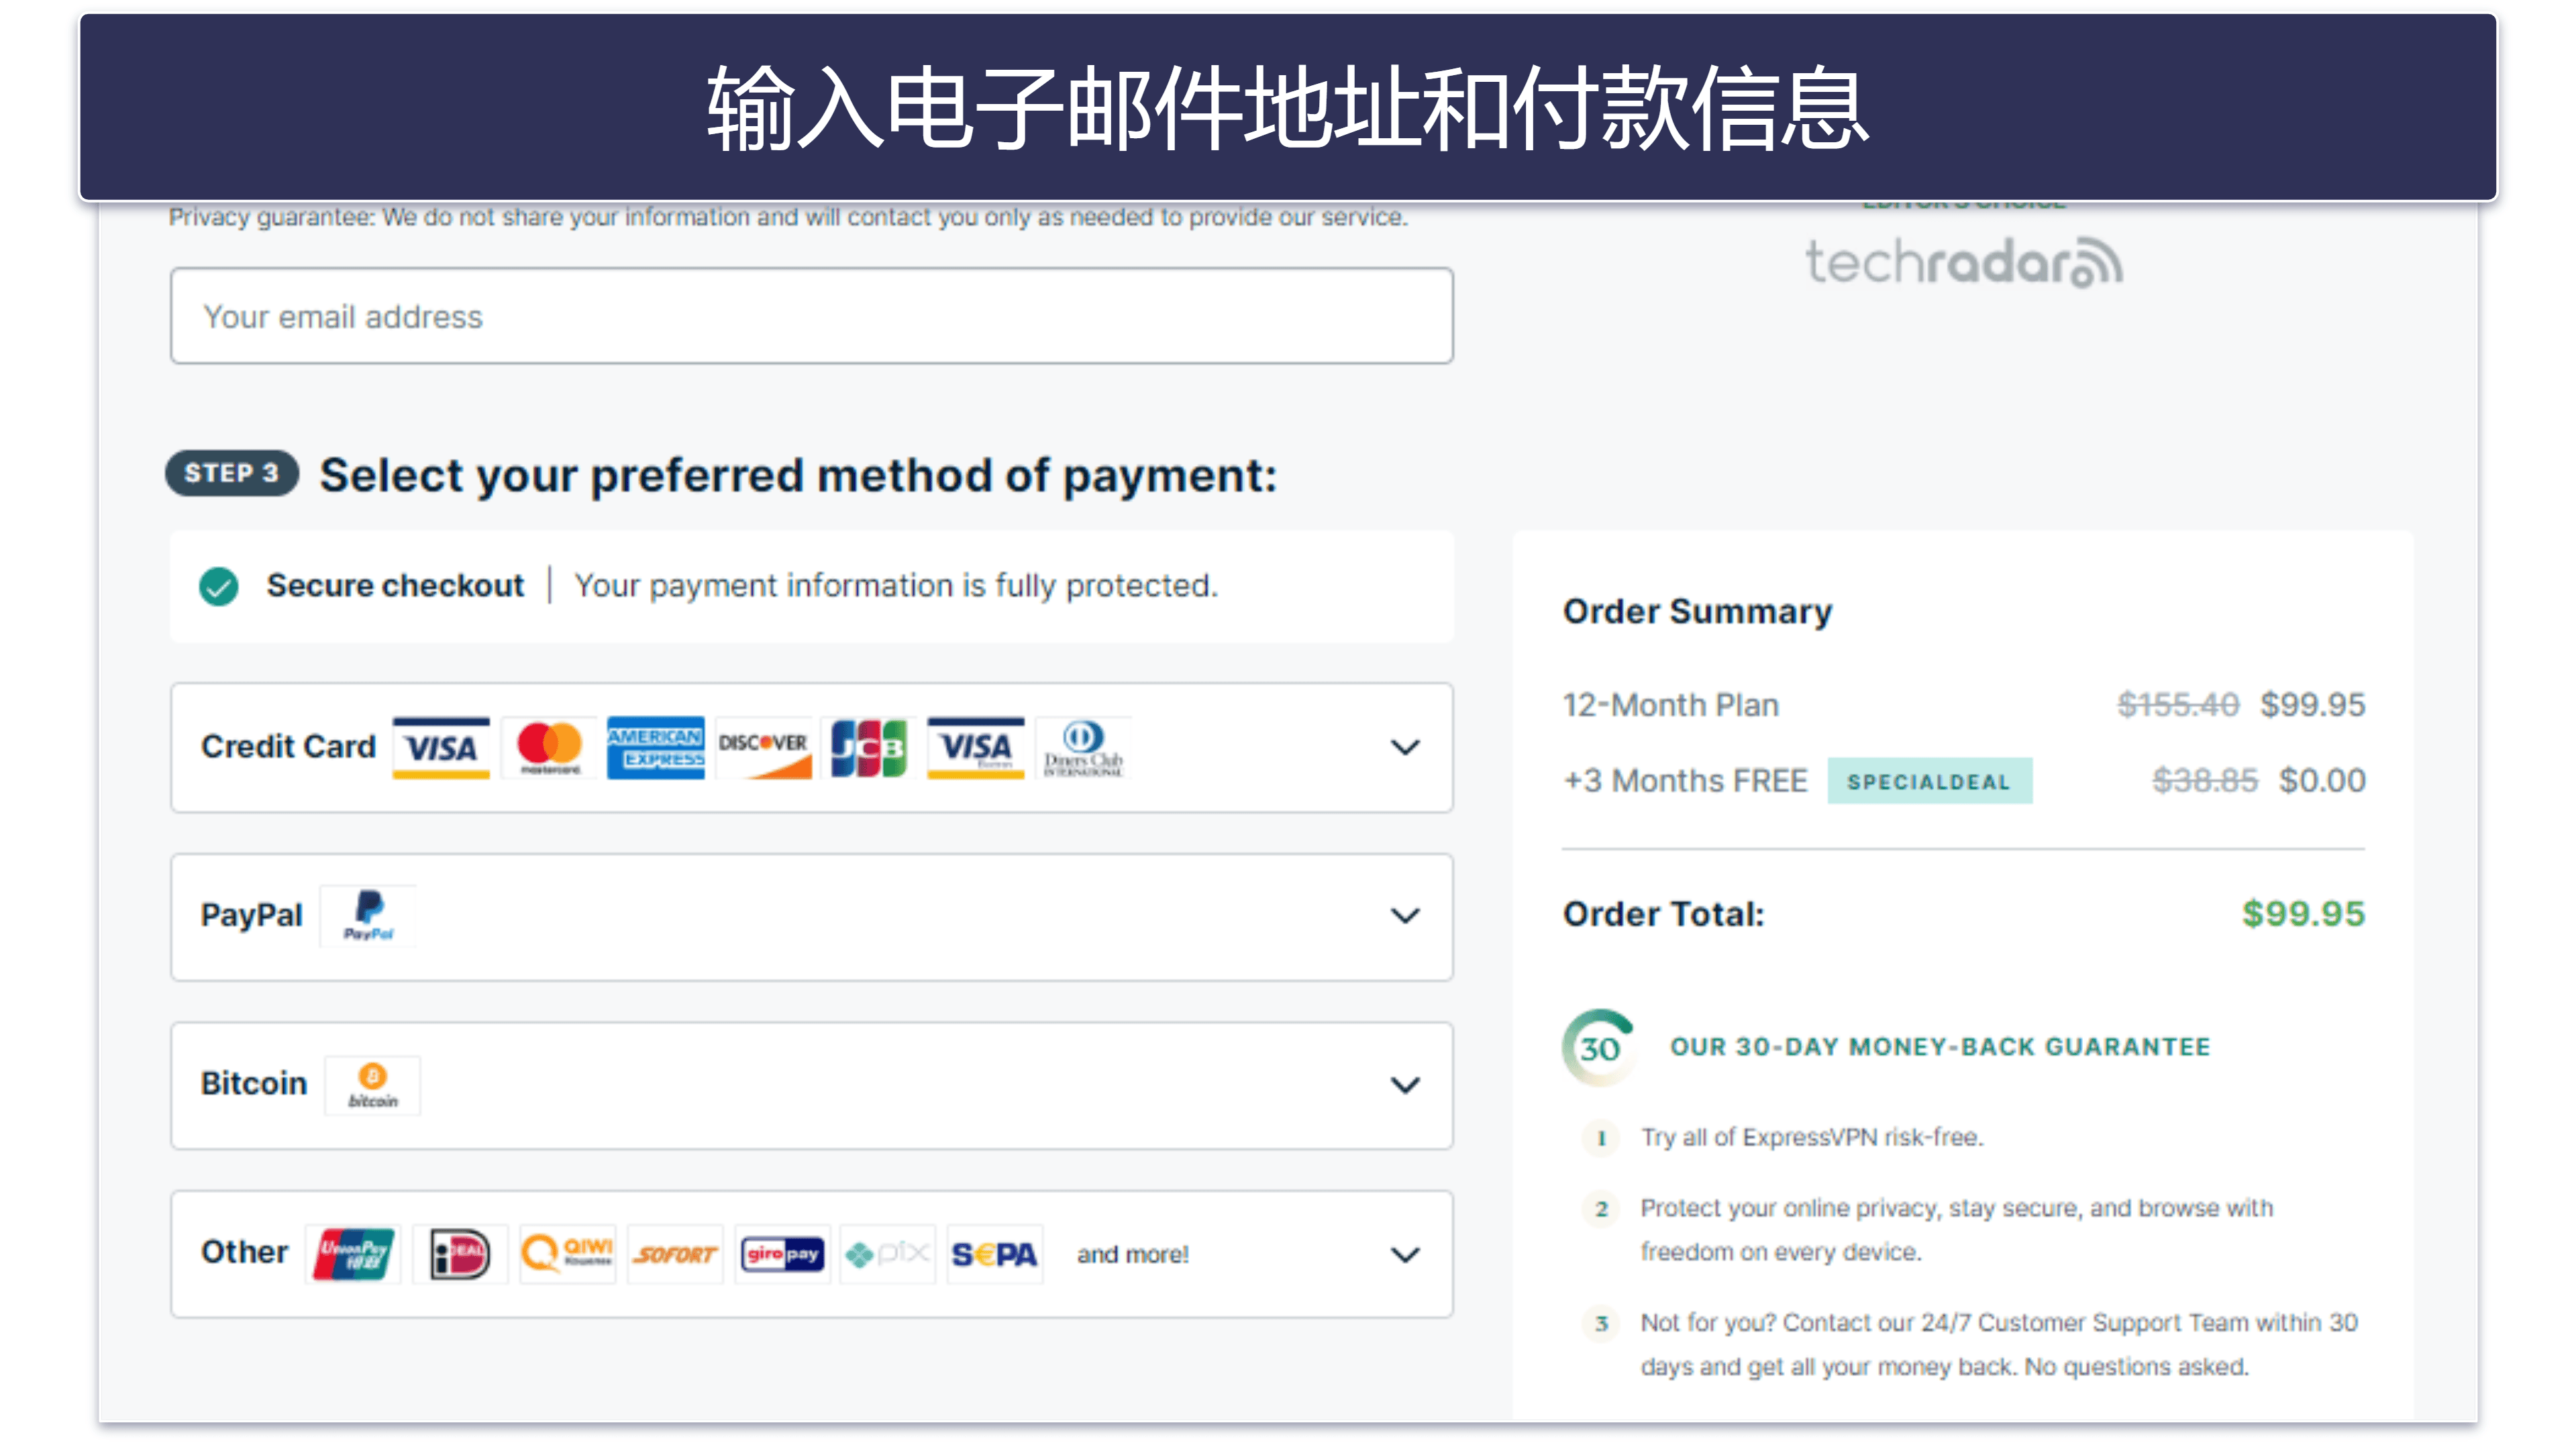Viewport: 2576px width, 1443px height.
Task: Click the "12-Month Plan" line item
Action: 1670,705
